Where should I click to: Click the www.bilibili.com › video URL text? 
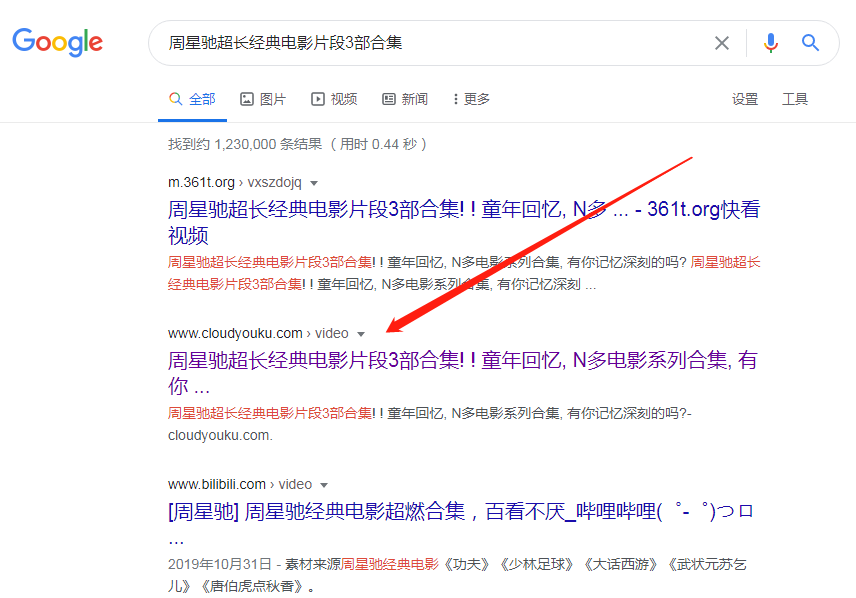point(240,484)
